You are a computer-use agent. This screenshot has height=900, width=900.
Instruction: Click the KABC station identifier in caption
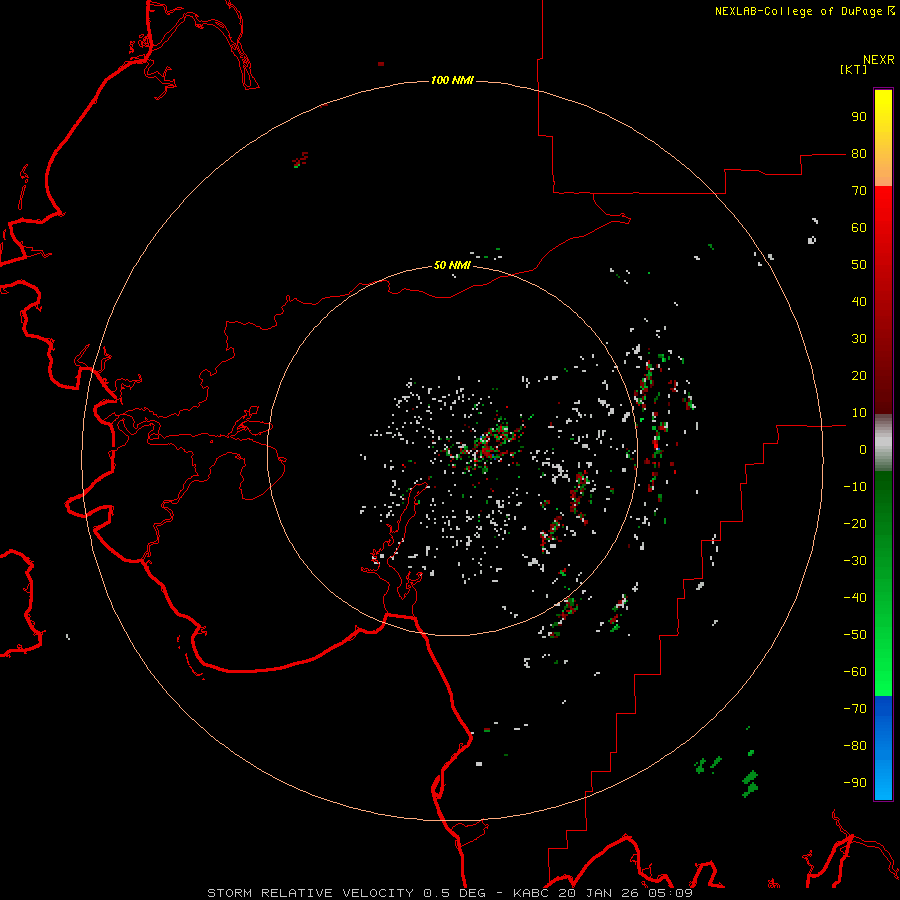coord(533,893)
